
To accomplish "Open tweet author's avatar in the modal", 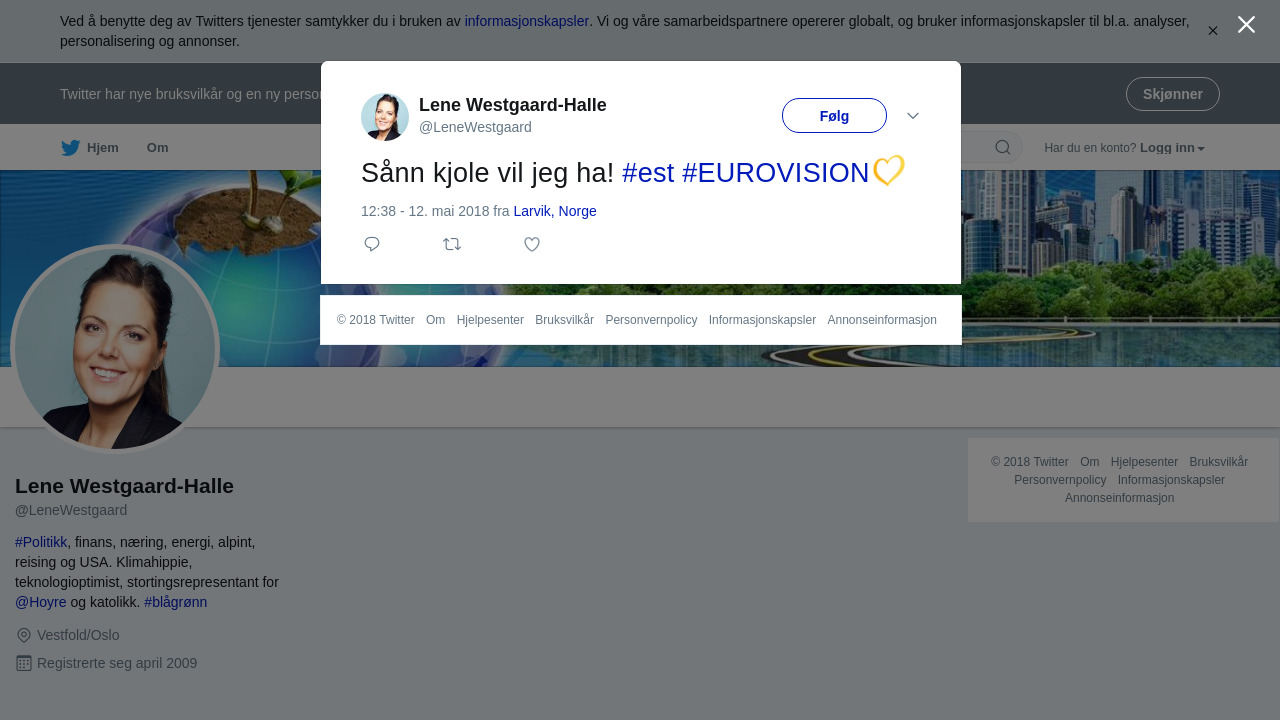I will point(385,117).
